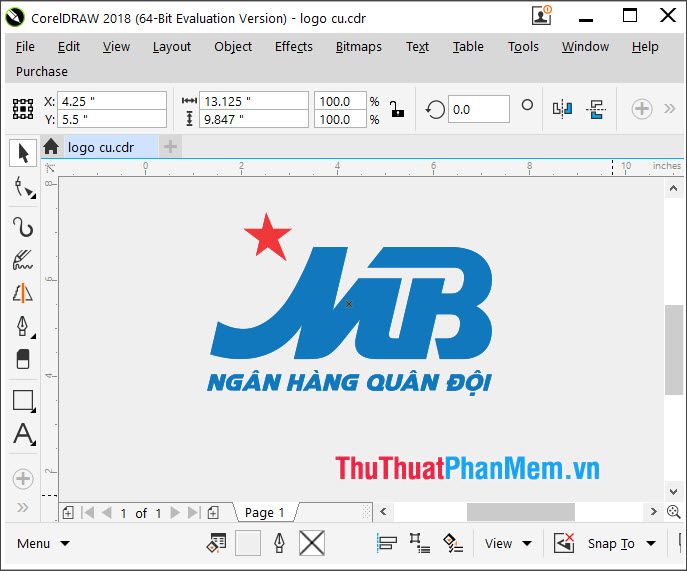Toggle the snap off icon
This screenshot has height=571, width=687.
pyautogui.click(x=563, y=543)
